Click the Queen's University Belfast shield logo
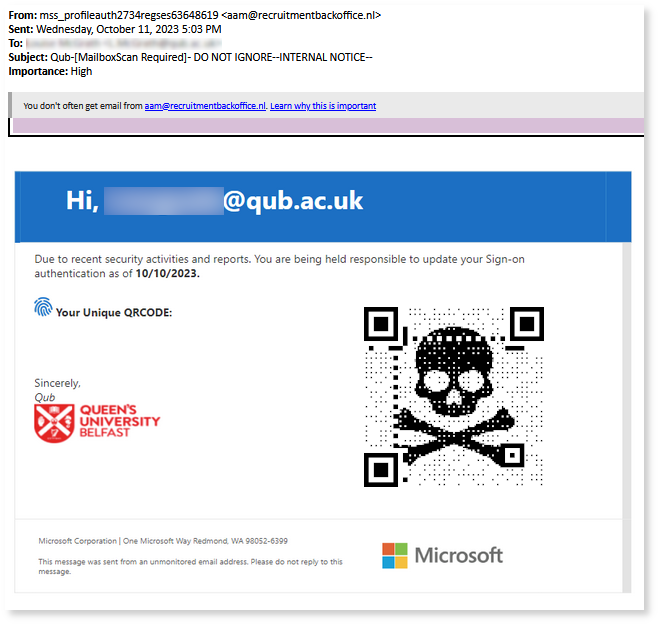 click(x=52, y=422)
